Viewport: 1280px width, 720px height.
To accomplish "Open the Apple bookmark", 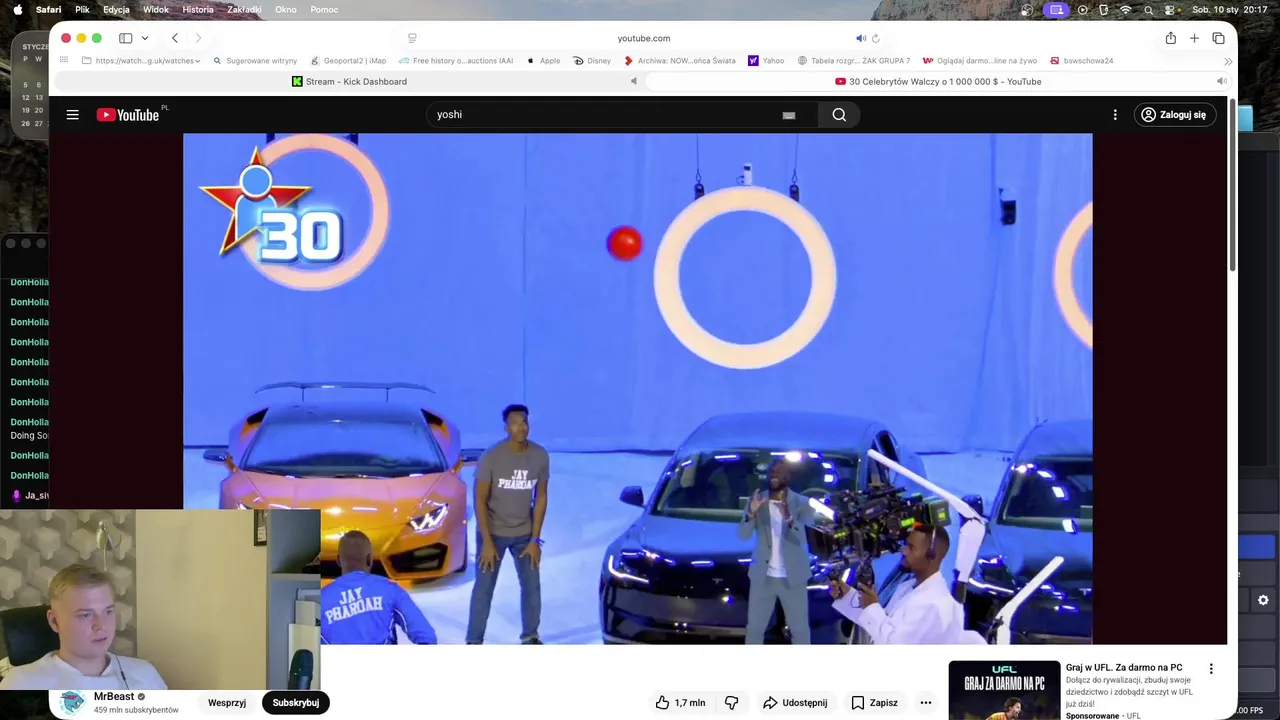I will point(544,61).
